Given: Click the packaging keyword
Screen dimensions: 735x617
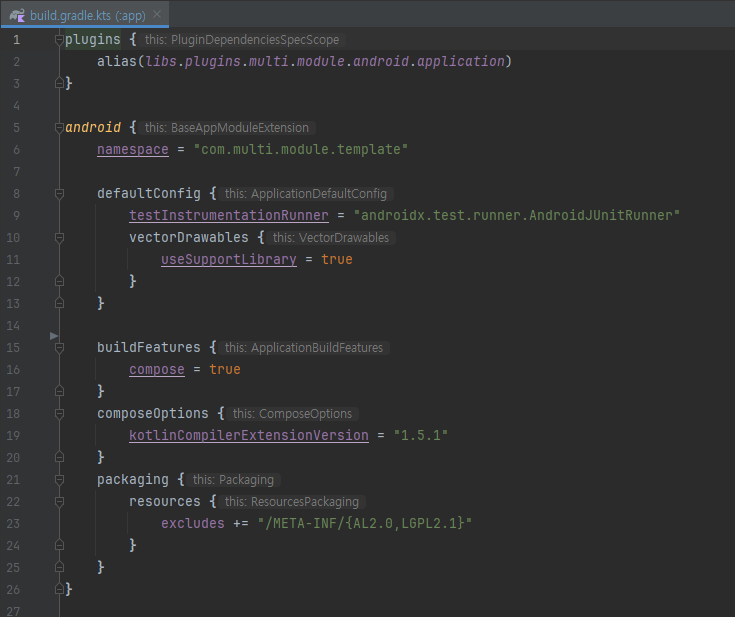Looking at the screenshot, I should [x=133, y=480].
